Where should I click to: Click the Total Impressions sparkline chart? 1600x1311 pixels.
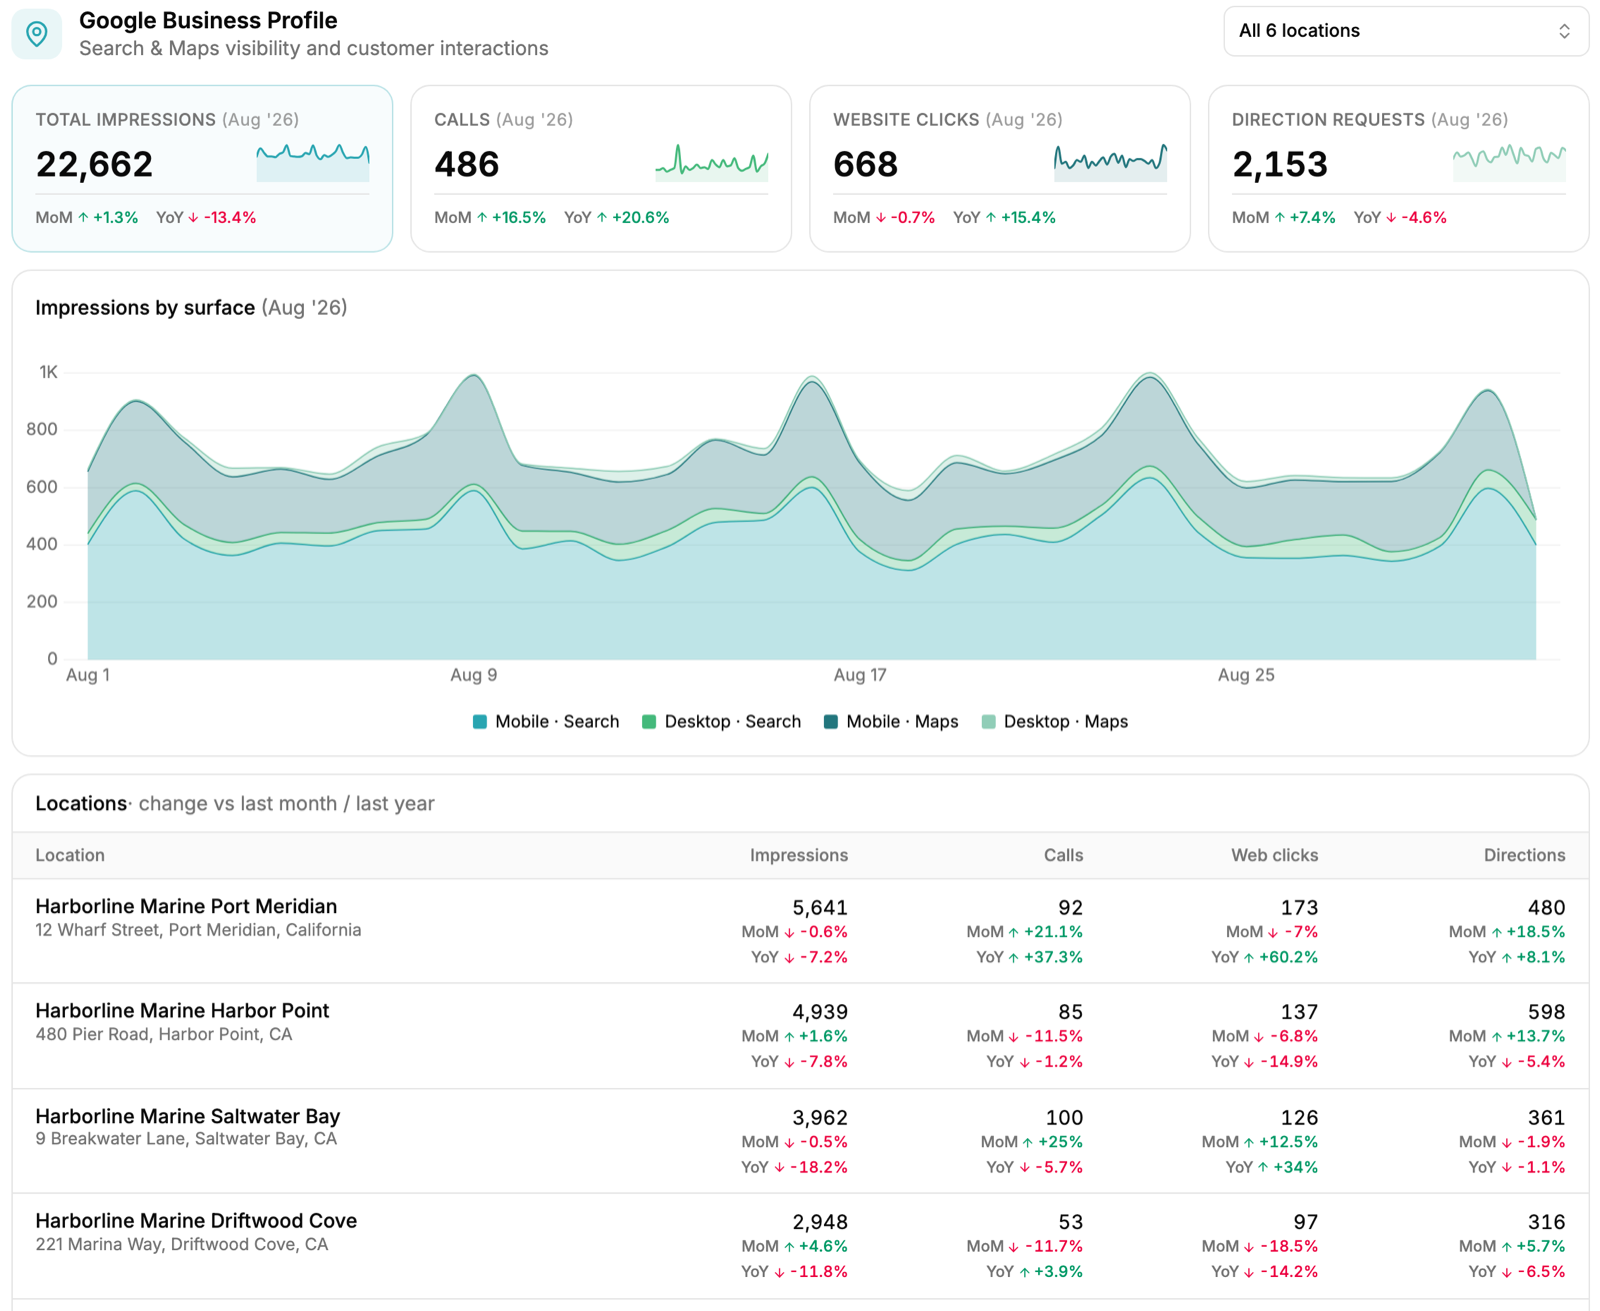313,162
